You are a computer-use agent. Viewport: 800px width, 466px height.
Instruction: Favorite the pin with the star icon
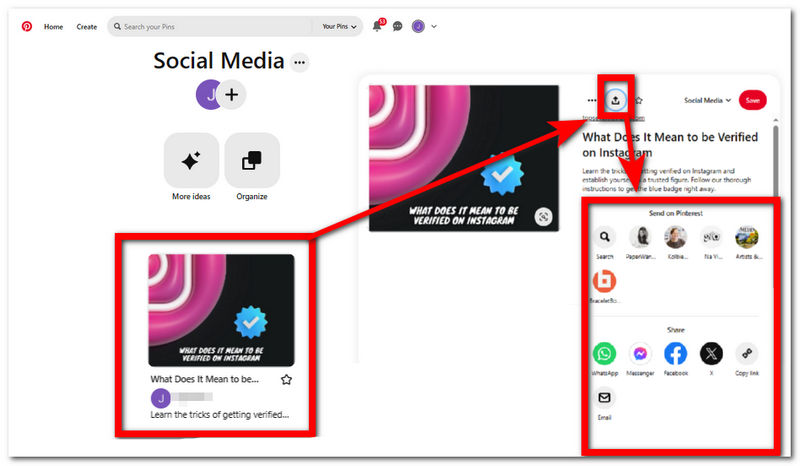(286, 379)
